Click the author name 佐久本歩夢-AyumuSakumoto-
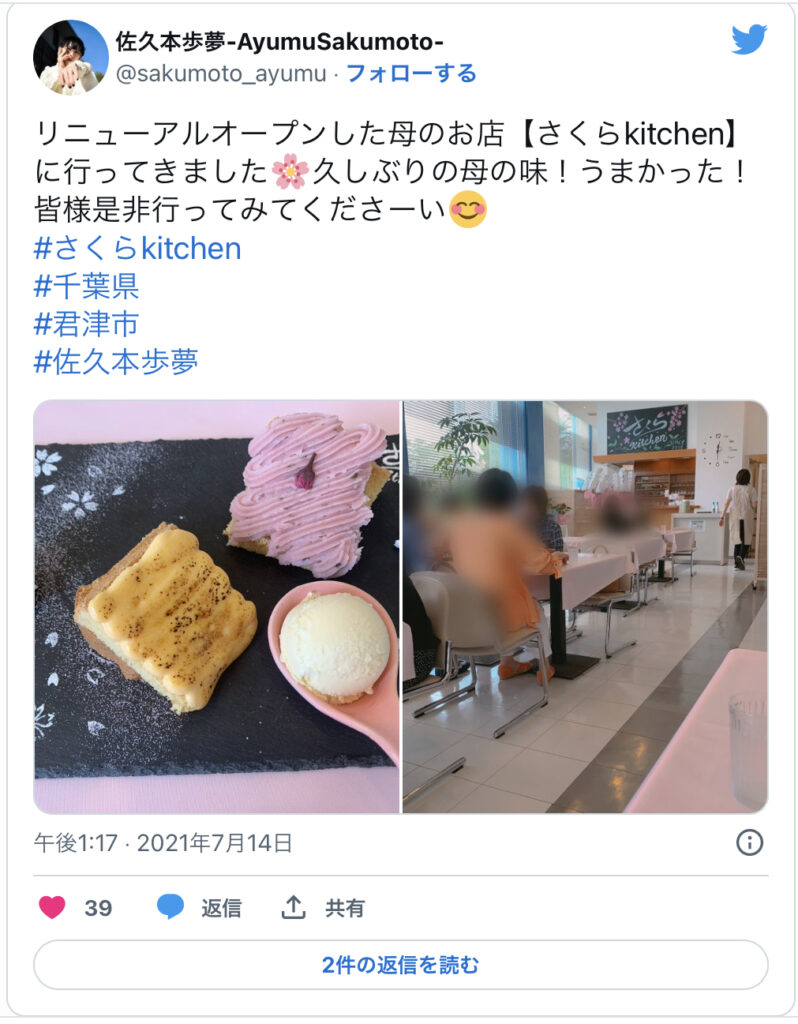The height and width of the screenshot is (1024, 798). click(x=279, y=42)
